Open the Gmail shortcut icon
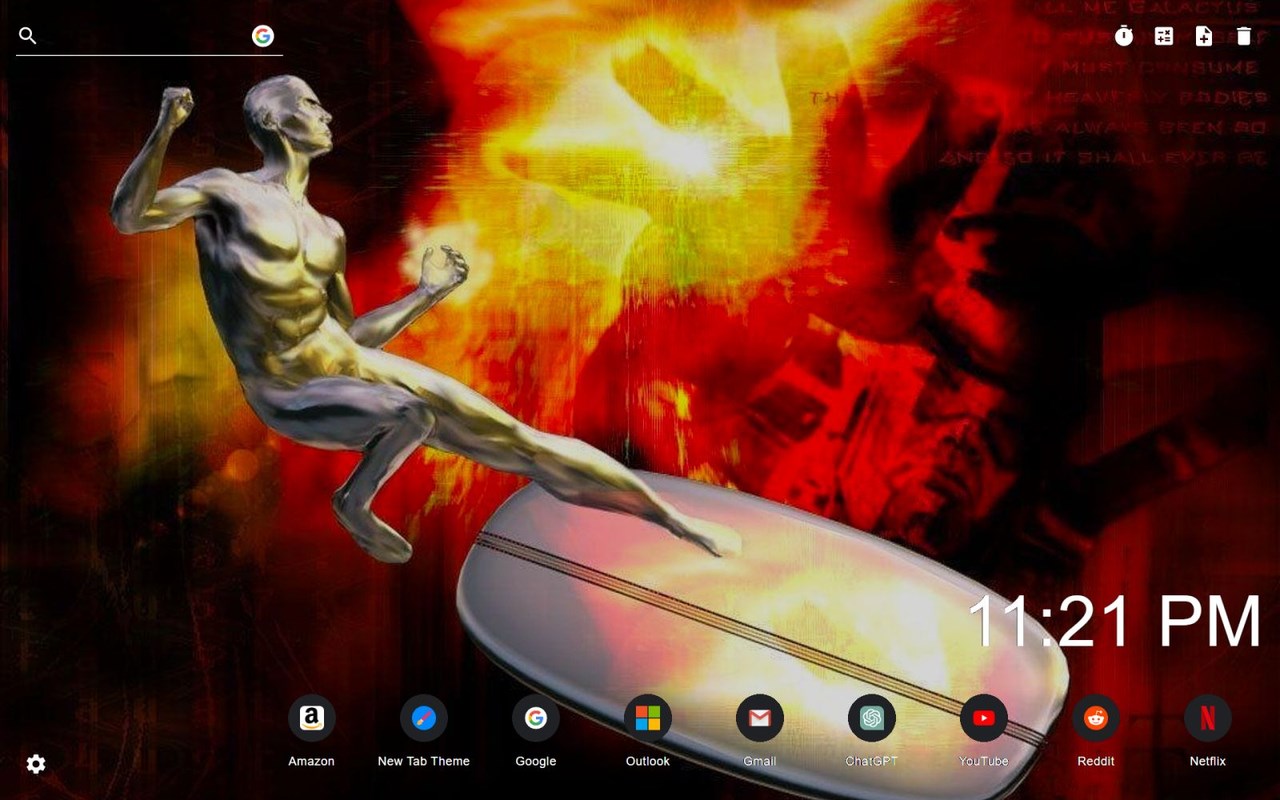Screen dimensions: 1280x800 [760, 718]
